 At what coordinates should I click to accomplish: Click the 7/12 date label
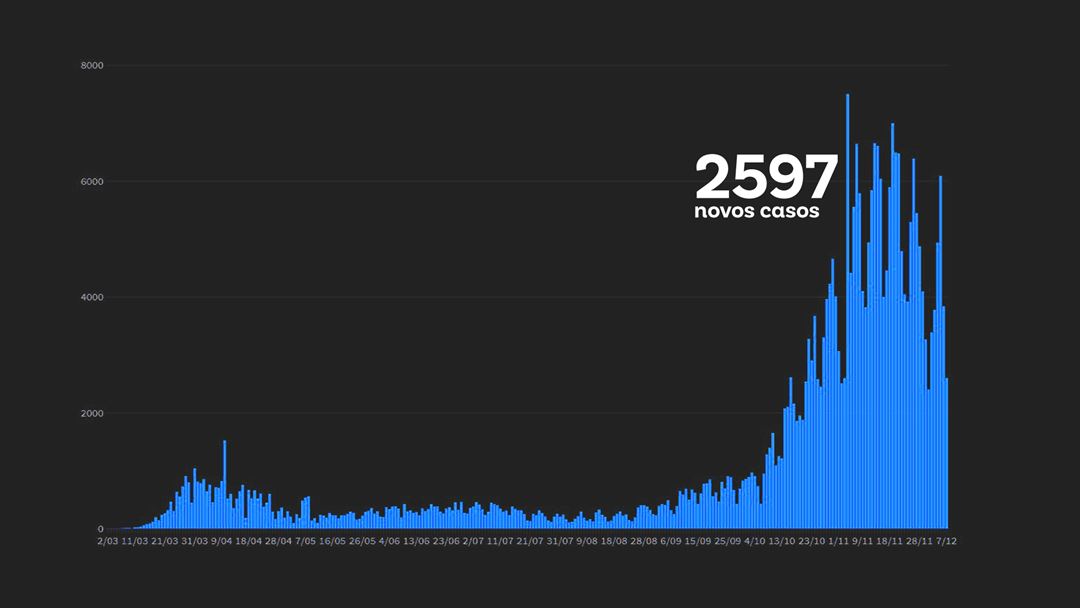pyautogui.click(x=946, y=541)
